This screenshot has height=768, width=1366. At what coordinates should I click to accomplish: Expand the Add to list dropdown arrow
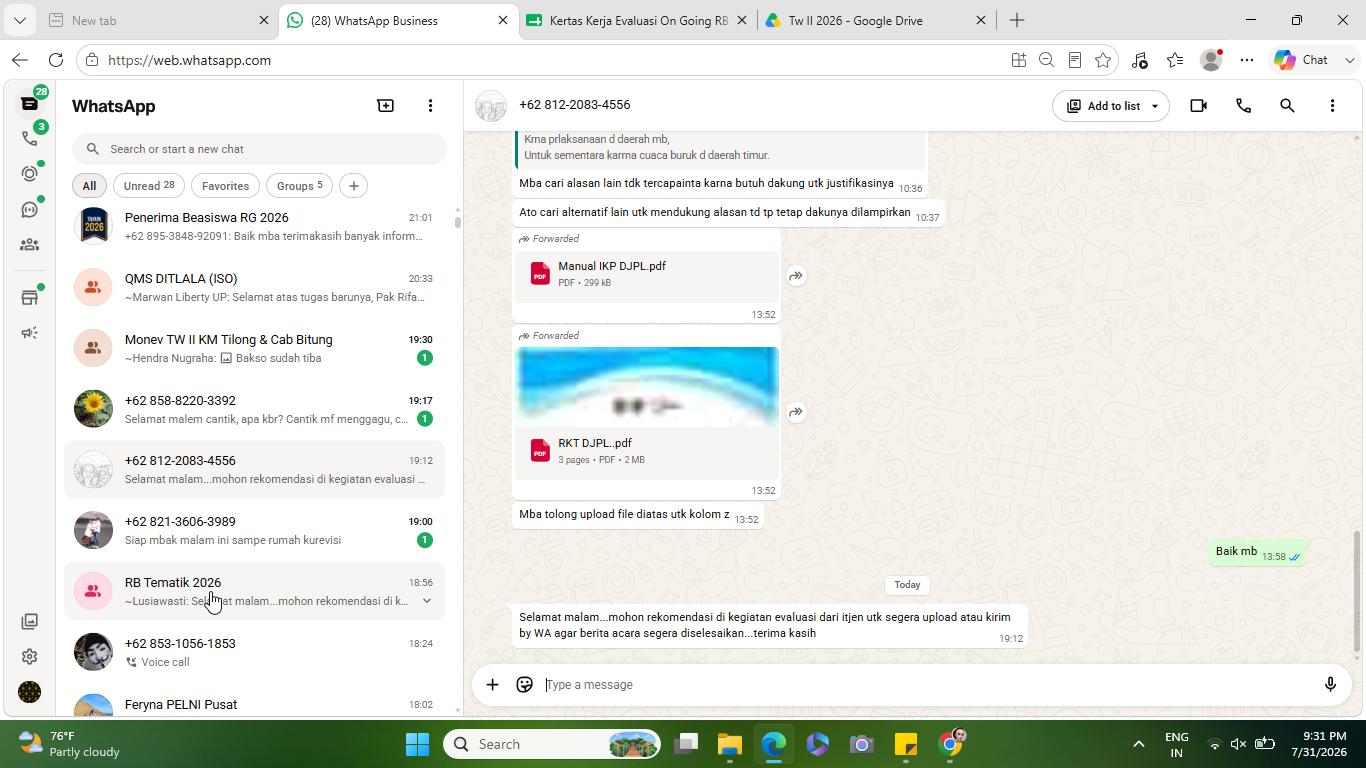(x=1155, y=106)
